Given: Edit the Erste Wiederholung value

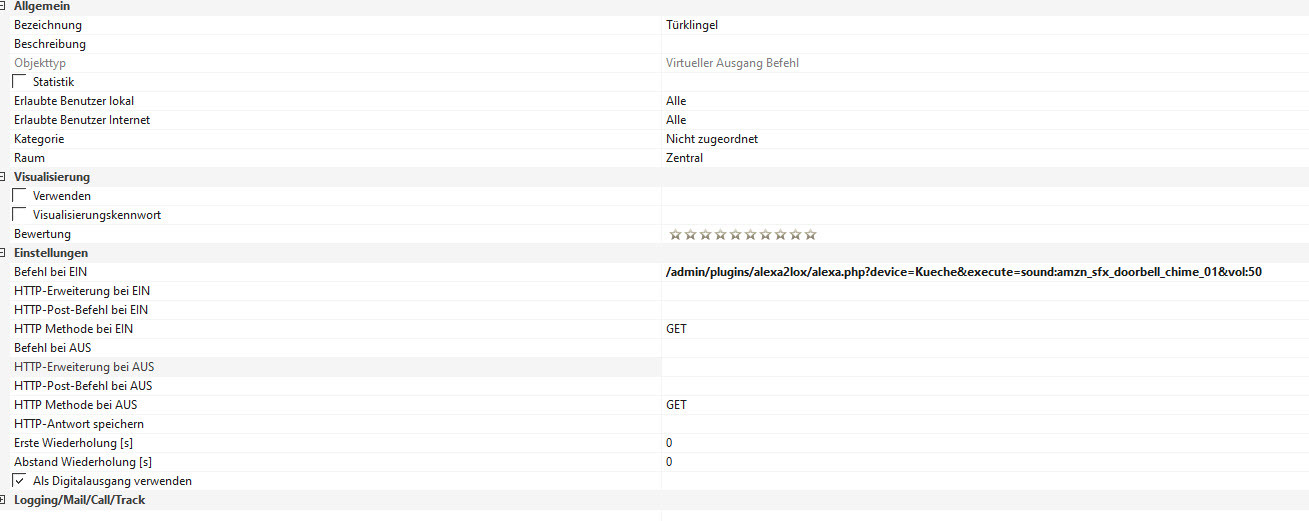Looking at the screenshot, I should [670, 443].
